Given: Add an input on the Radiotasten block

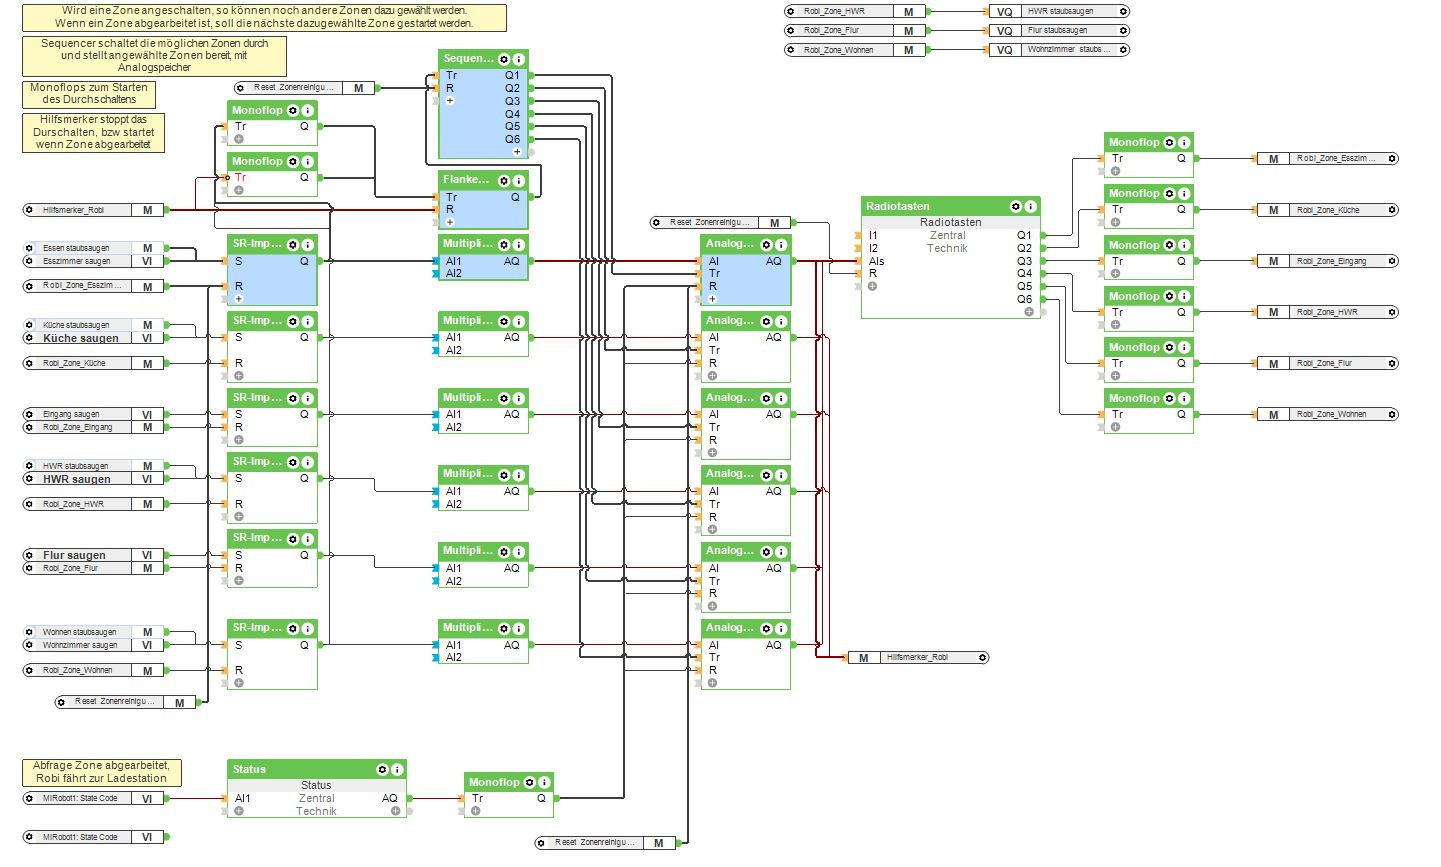Looking at the screenshot, I should [x=872, y=286].
